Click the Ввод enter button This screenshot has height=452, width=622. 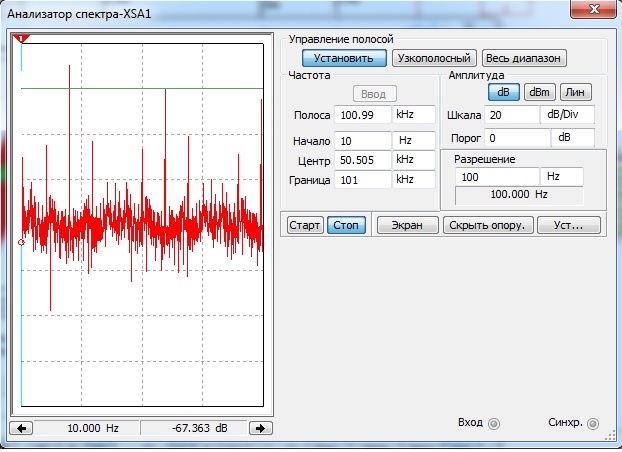tap(374, 94)
